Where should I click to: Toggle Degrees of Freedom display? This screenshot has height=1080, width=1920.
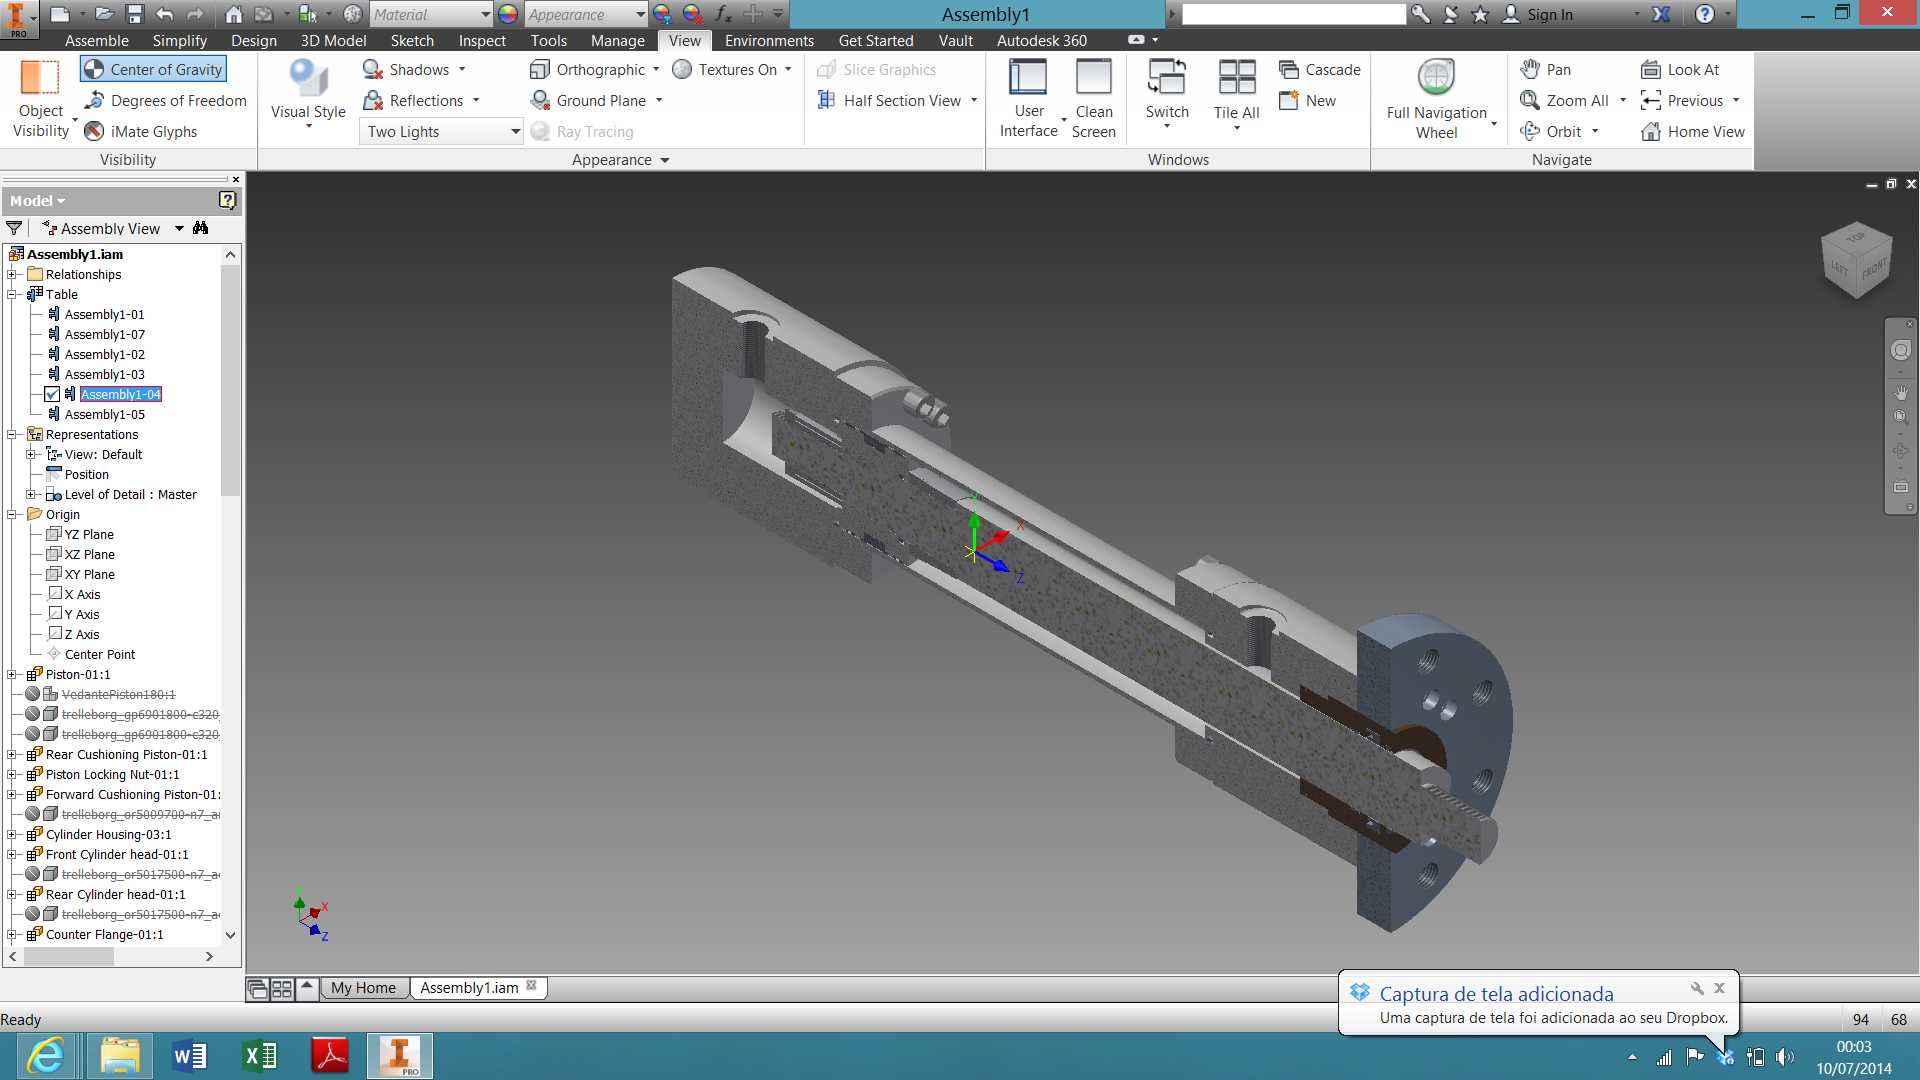[165, 100]
